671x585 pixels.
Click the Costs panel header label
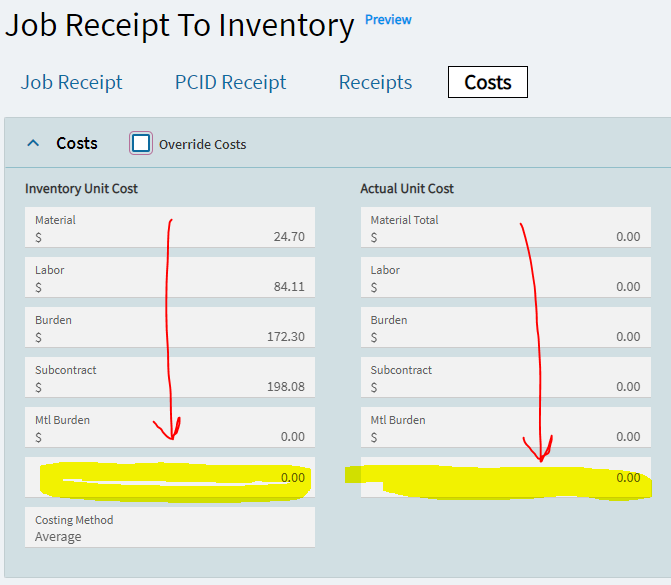click(77, 143)
